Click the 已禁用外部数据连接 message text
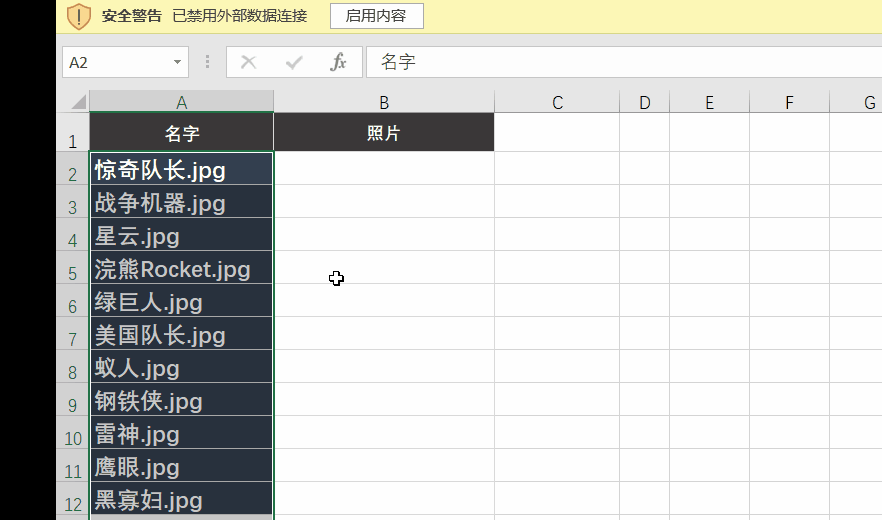 (x=240, y=16)
